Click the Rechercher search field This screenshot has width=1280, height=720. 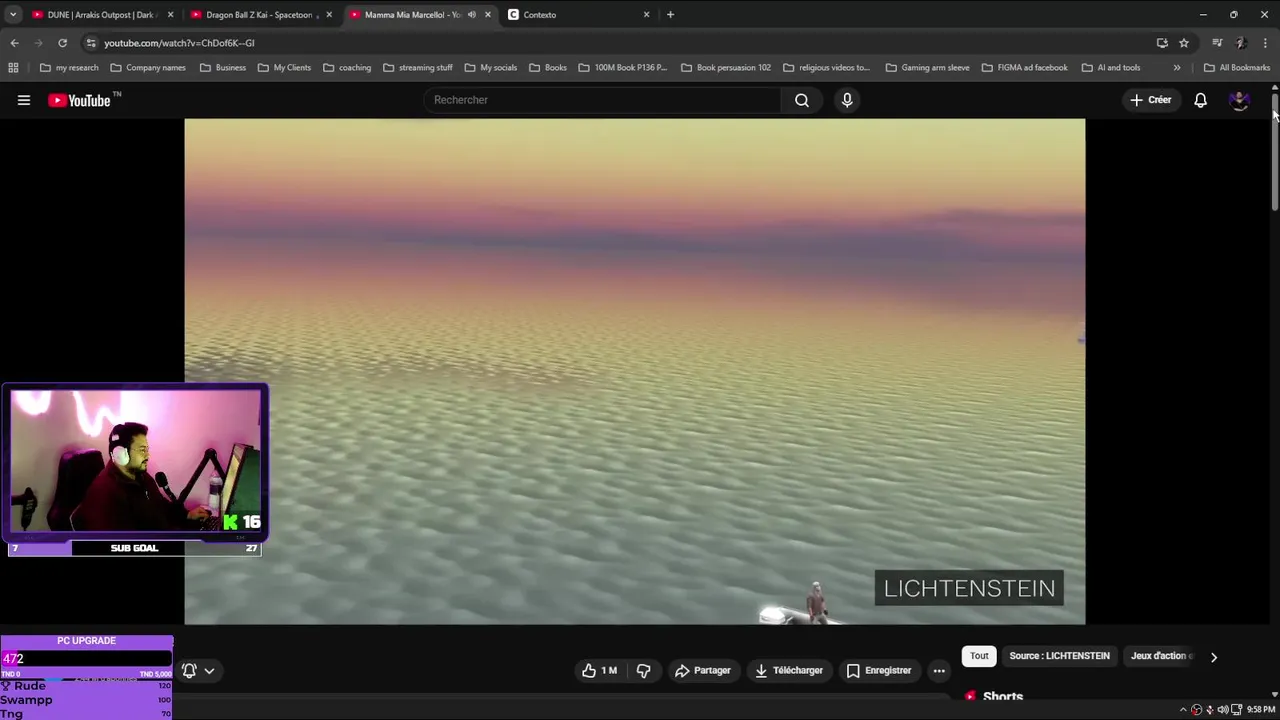(x=603, y=100)
